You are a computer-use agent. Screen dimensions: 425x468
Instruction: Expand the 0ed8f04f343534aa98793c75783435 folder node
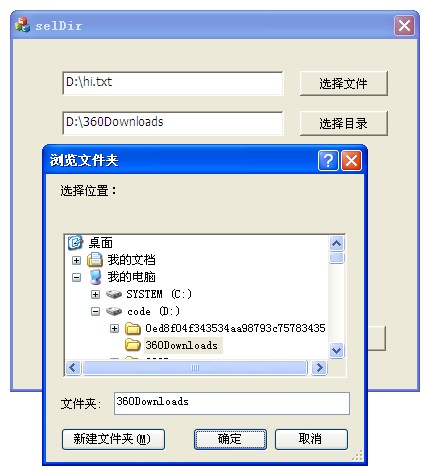[x=114, y=329]
